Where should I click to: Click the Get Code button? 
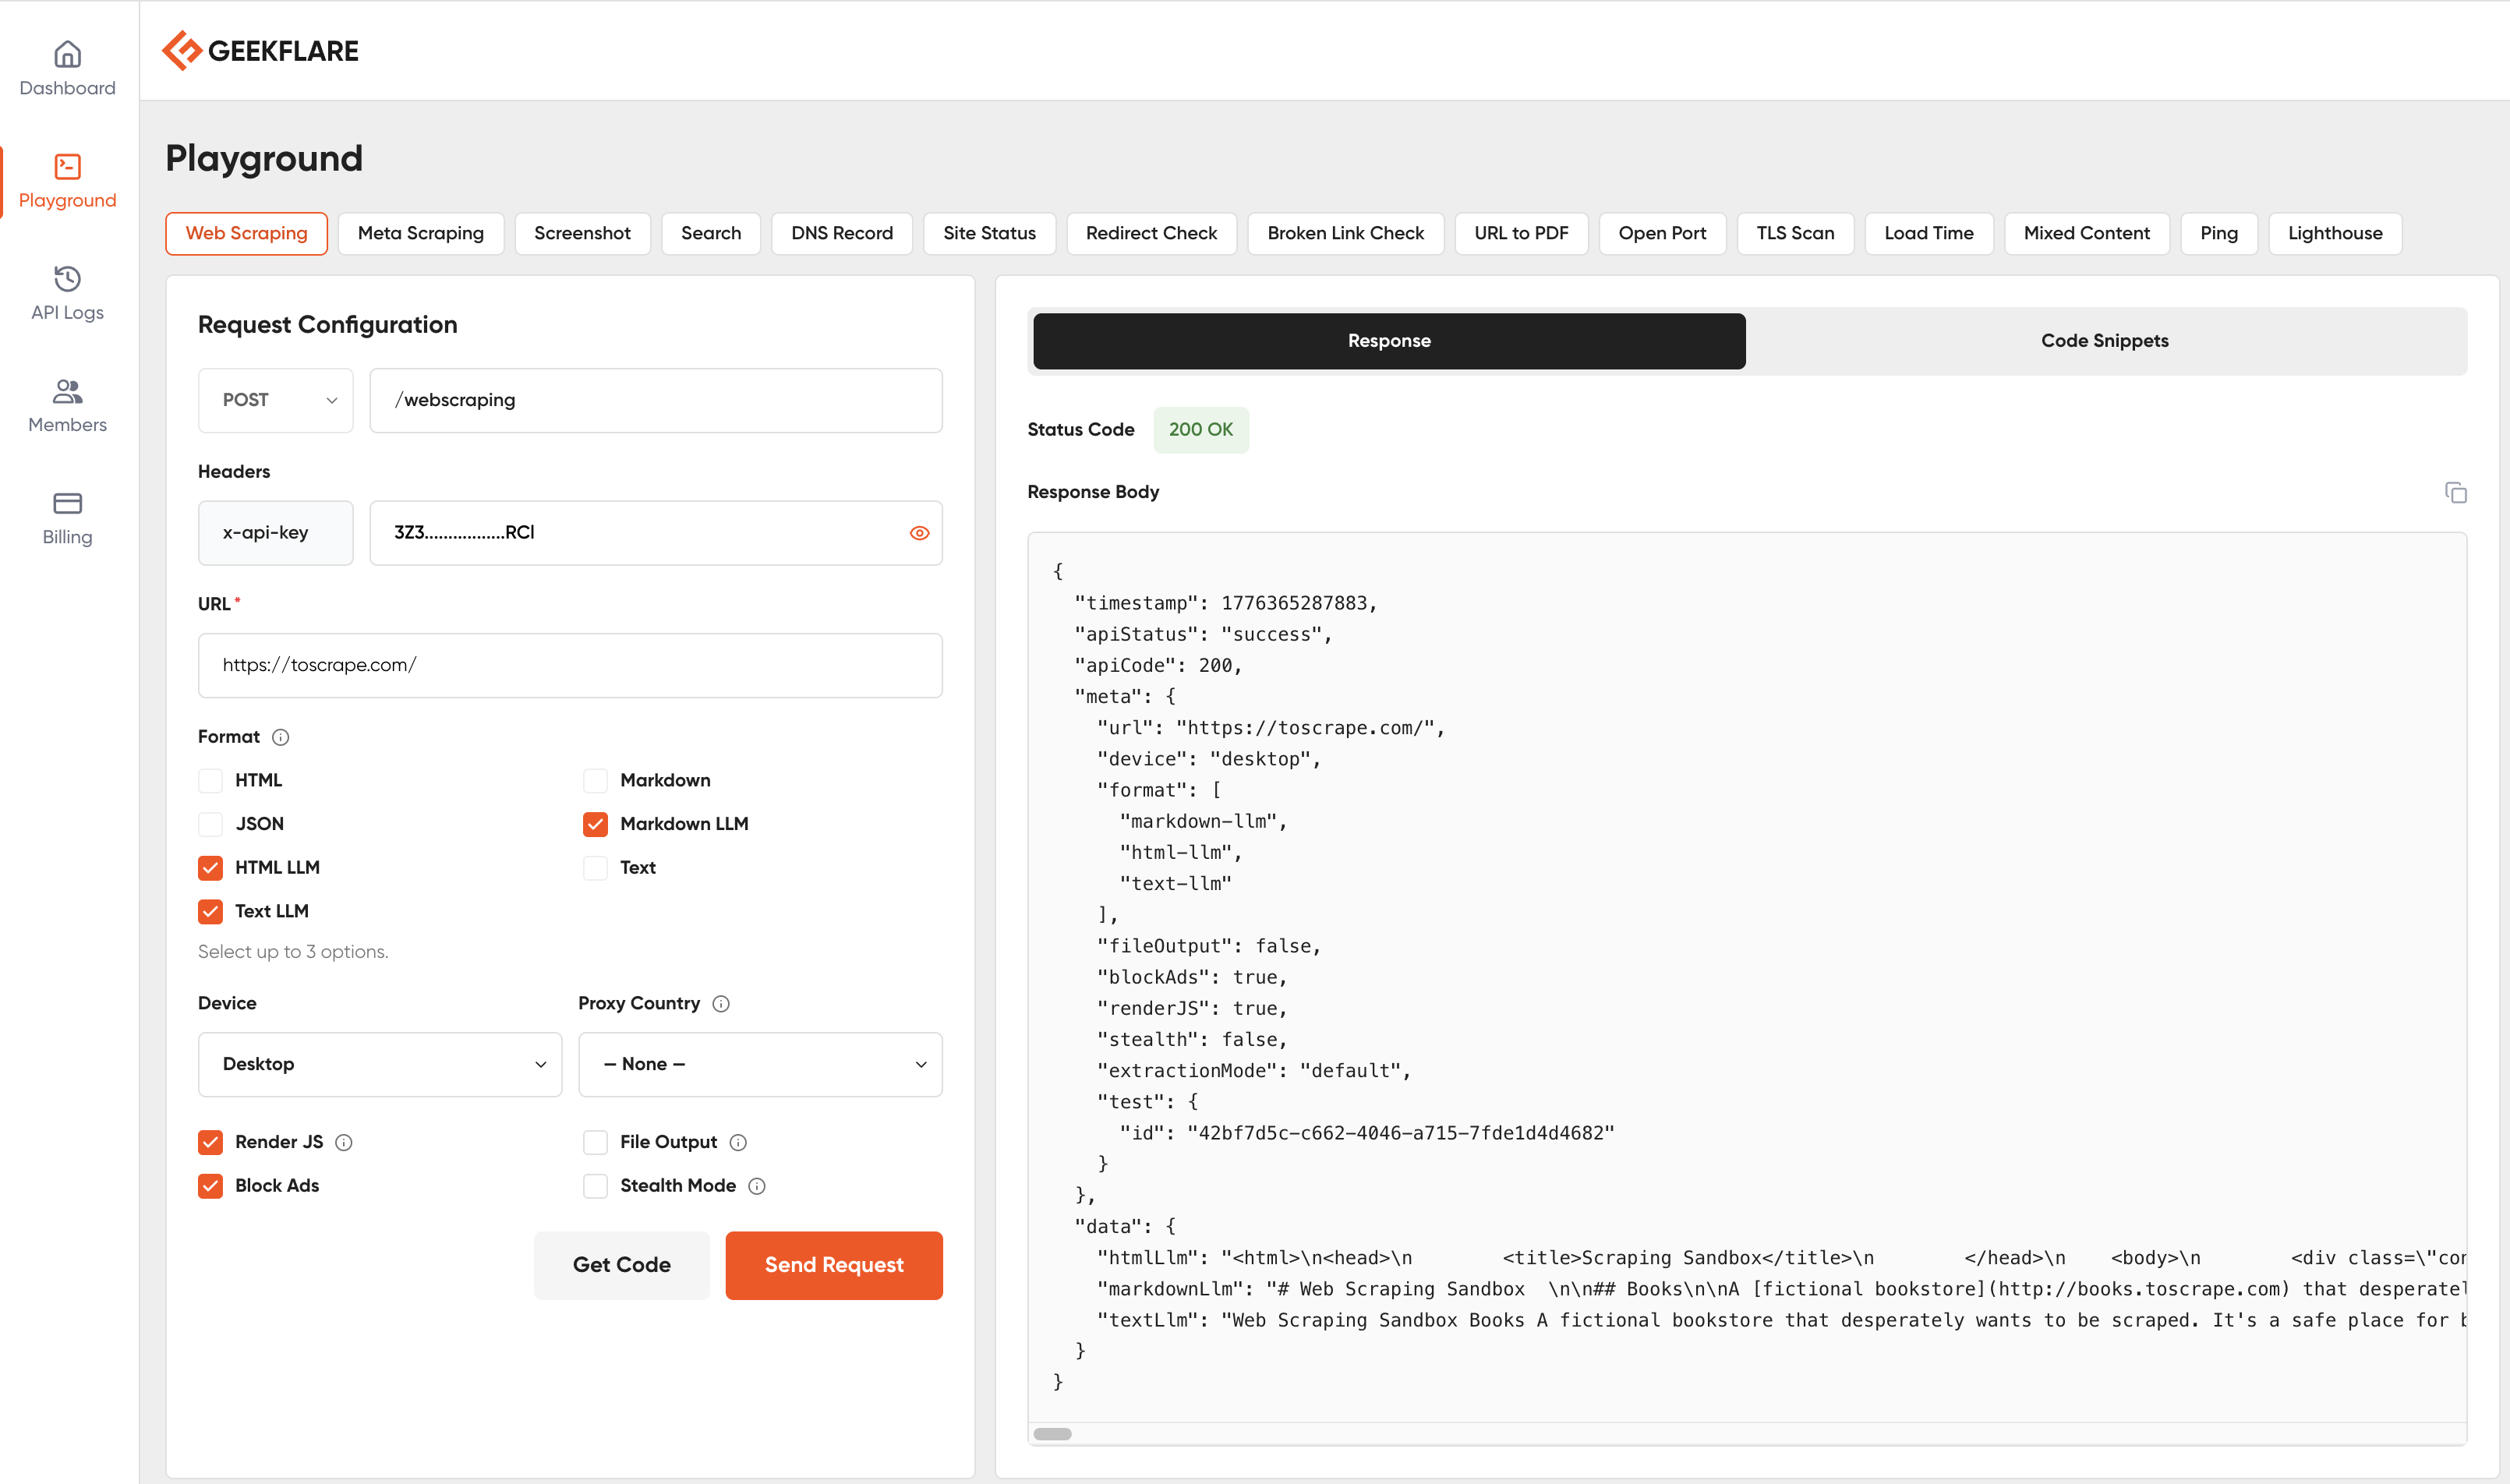(621, 1265)
